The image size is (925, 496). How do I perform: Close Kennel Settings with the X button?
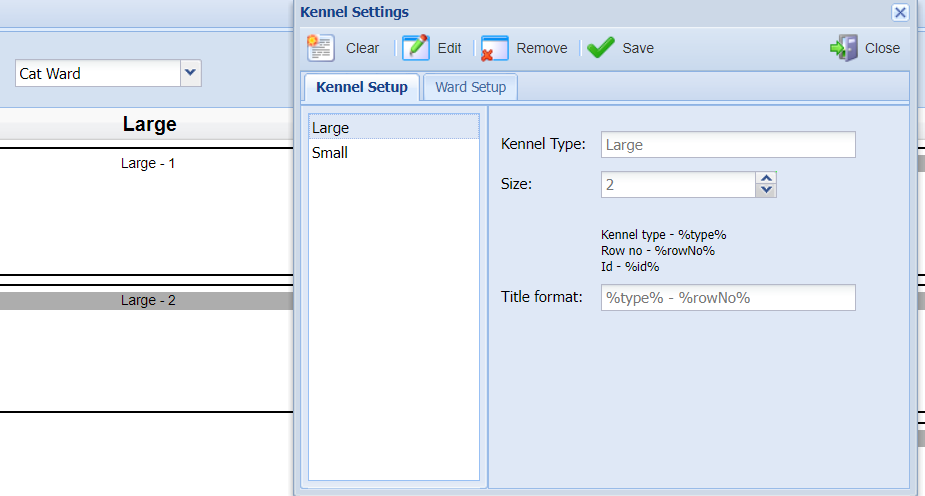(x=900, y=12)
